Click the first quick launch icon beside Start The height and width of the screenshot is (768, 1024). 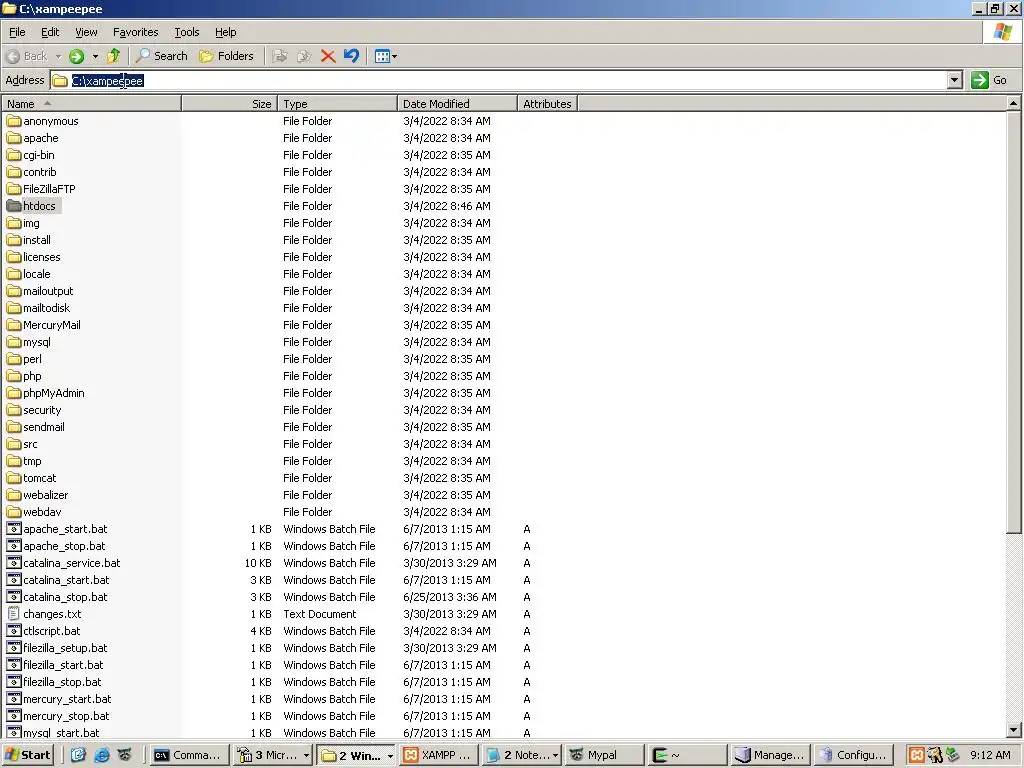[x=78, y=755]
